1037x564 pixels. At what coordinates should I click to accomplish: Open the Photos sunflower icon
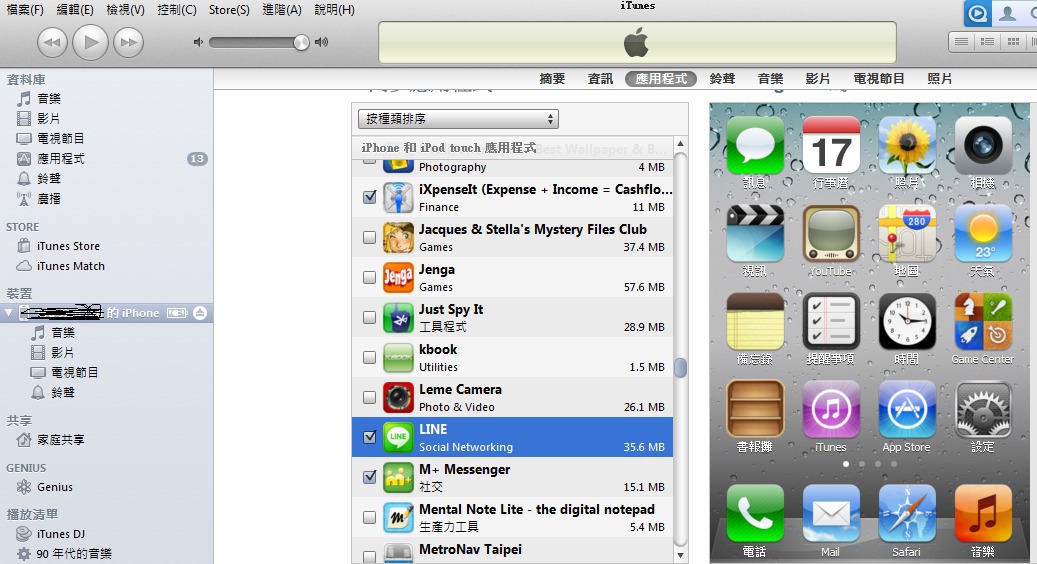907,145
